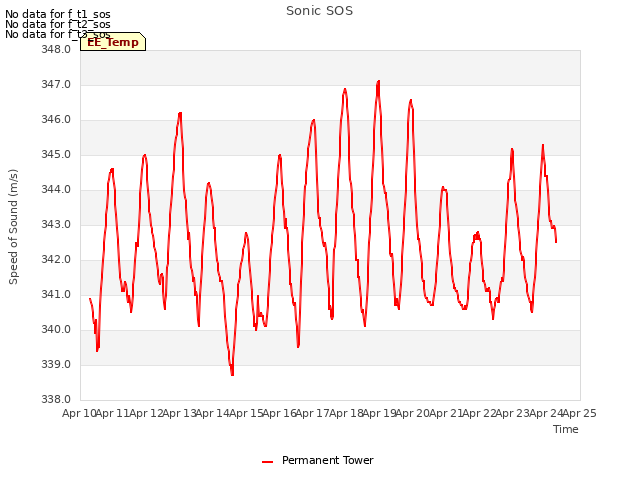The height and width of the screenshot is (480, 640).
Task: Click the 'No data for f_t1_sos' message
Action: (58, 14)
